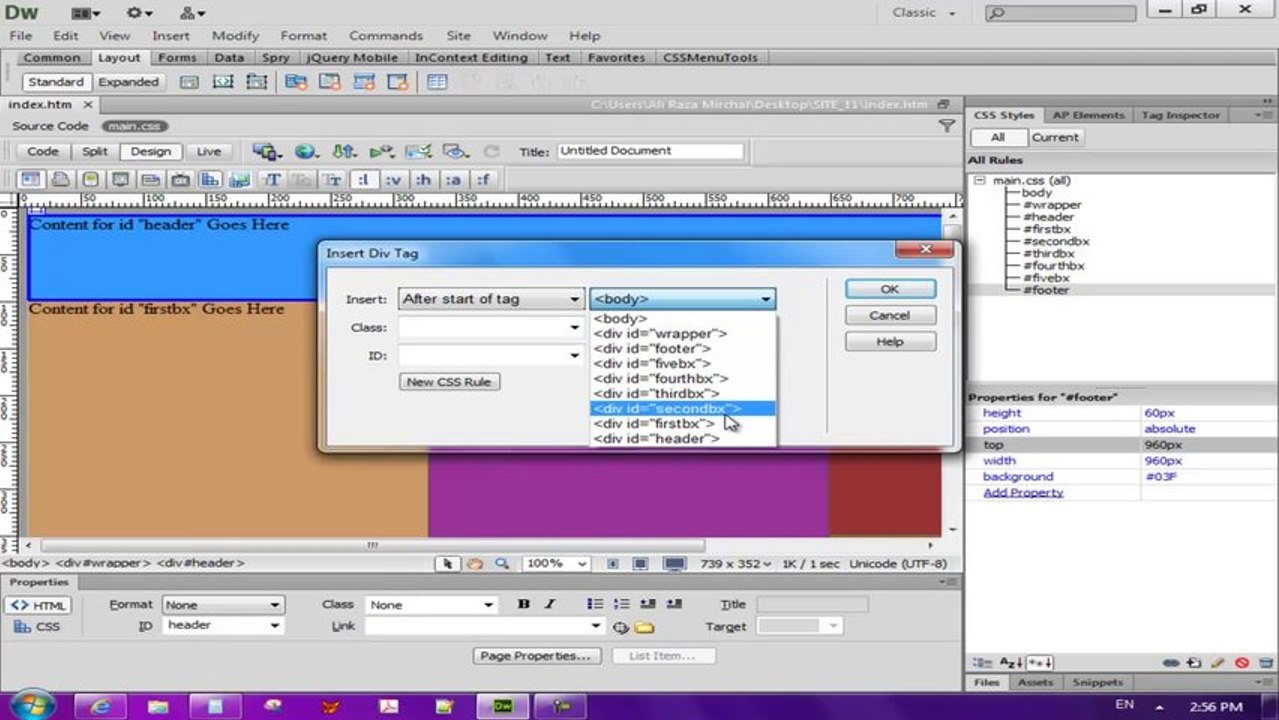Open Multiscreen preview icon in document toolbar
This screenshot has height=720, width=1279.
click(x=266, y=152)
